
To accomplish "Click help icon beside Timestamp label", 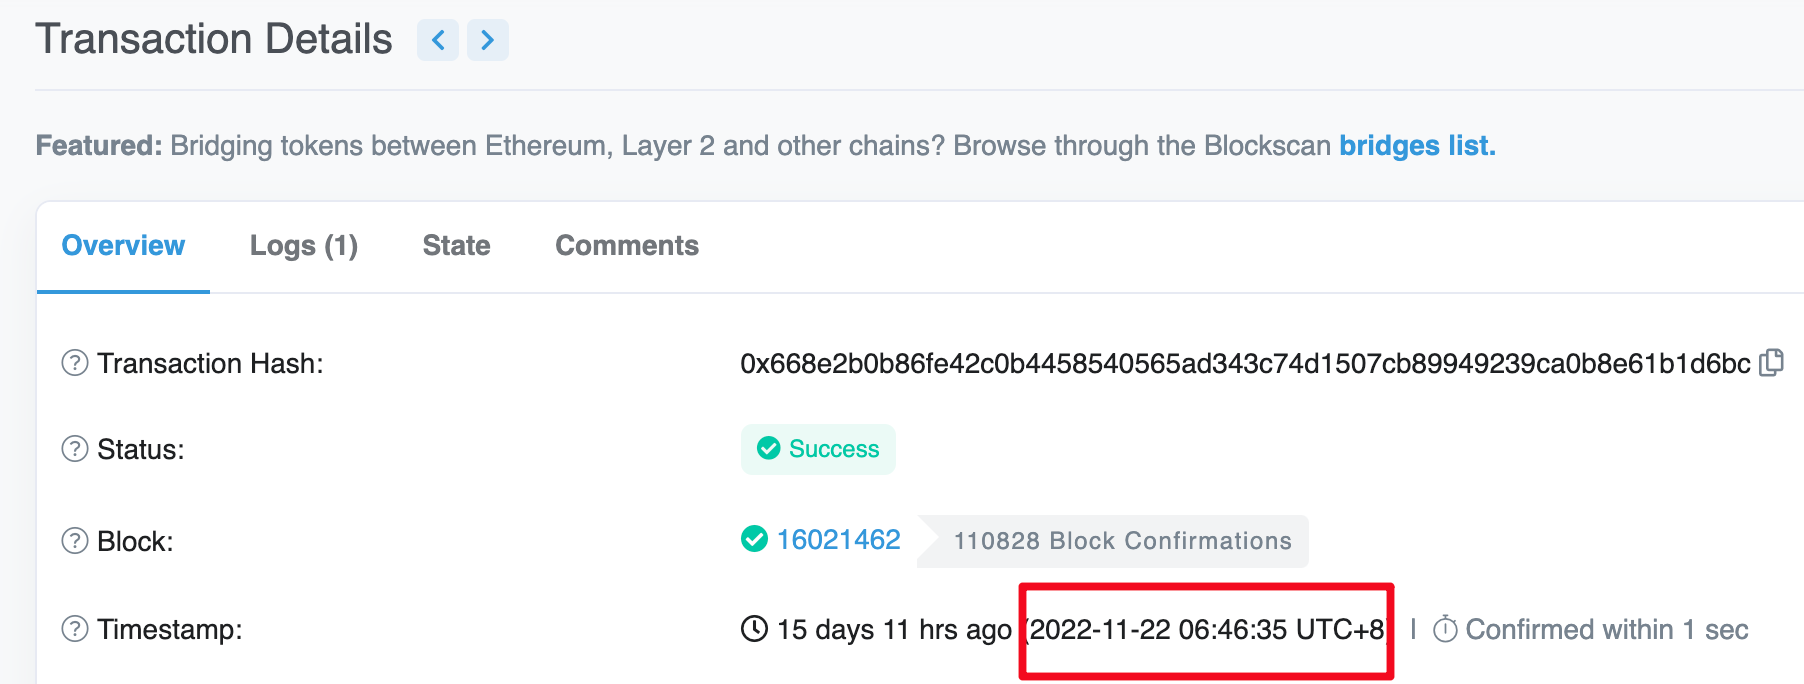I will 75,629.
